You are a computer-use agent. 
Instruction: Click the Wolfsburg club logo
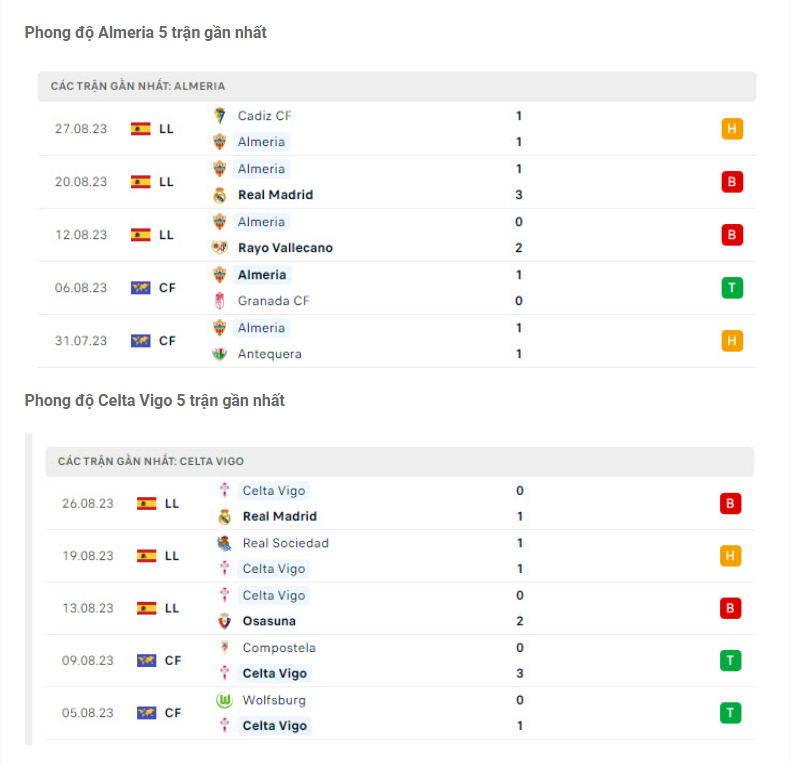click(x=225, y=701)
